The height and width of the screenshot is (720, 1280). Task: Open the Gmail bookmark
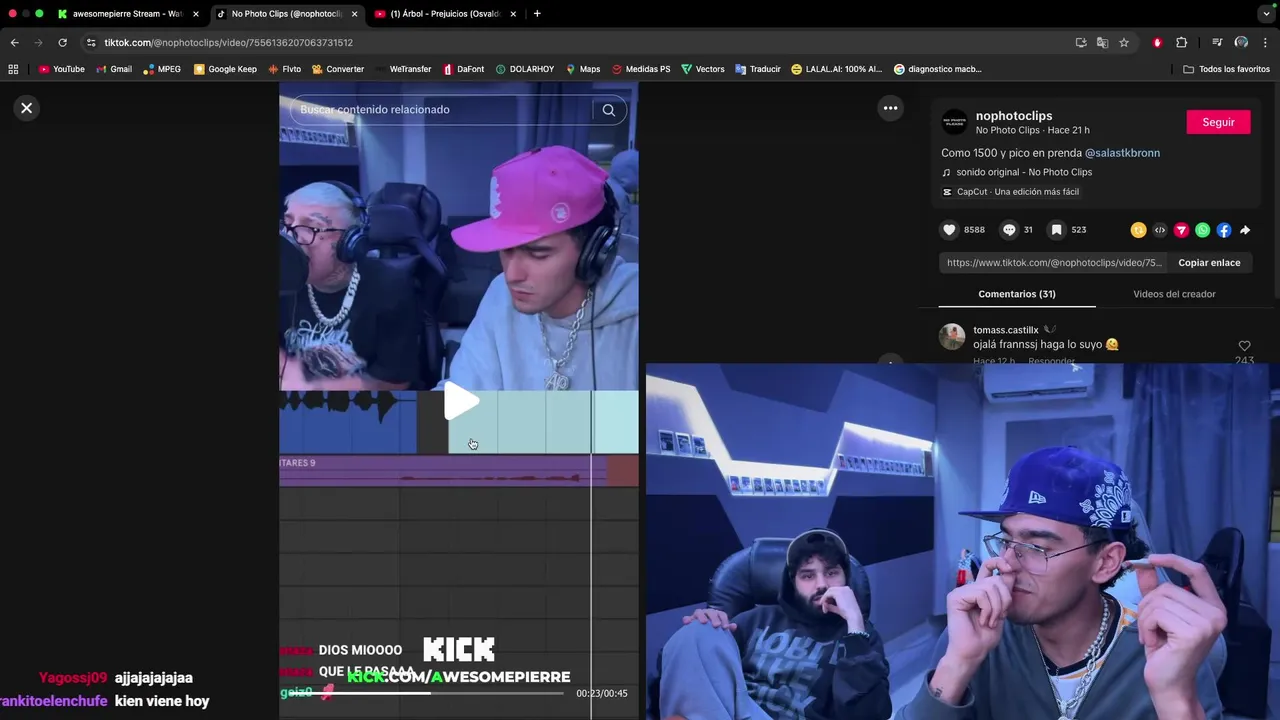tap(113, 69)
